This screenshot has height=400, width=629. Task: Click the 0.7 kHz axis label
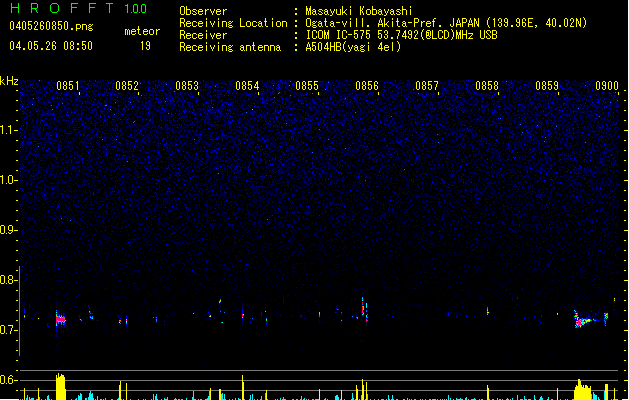point(8,330)
